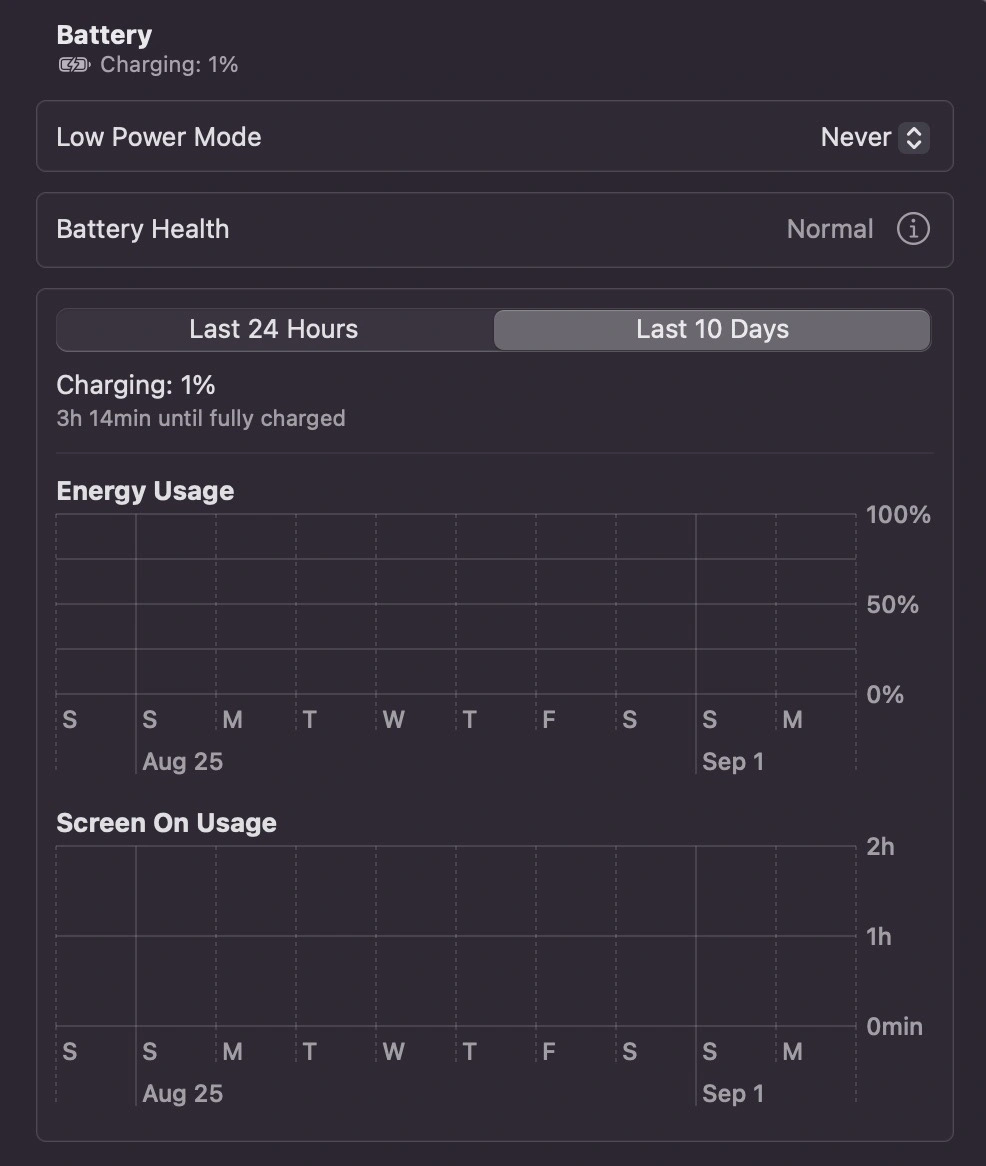Select Sep 1 in the Screen On Usage chart
The width and height of the screenshot is (986, 1166).
point(732,1094)
